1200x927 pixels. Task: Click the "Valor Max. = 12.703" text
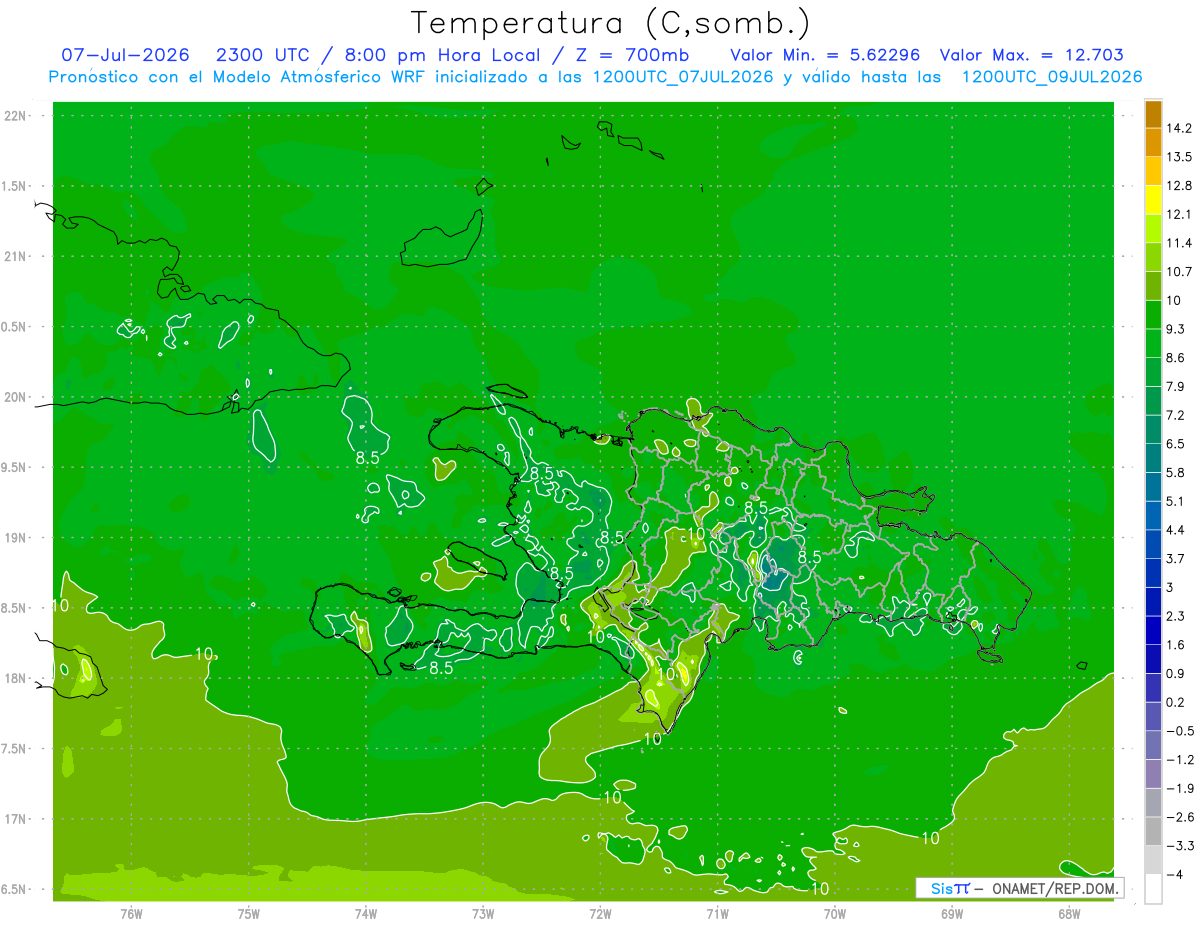(1032, 55)
